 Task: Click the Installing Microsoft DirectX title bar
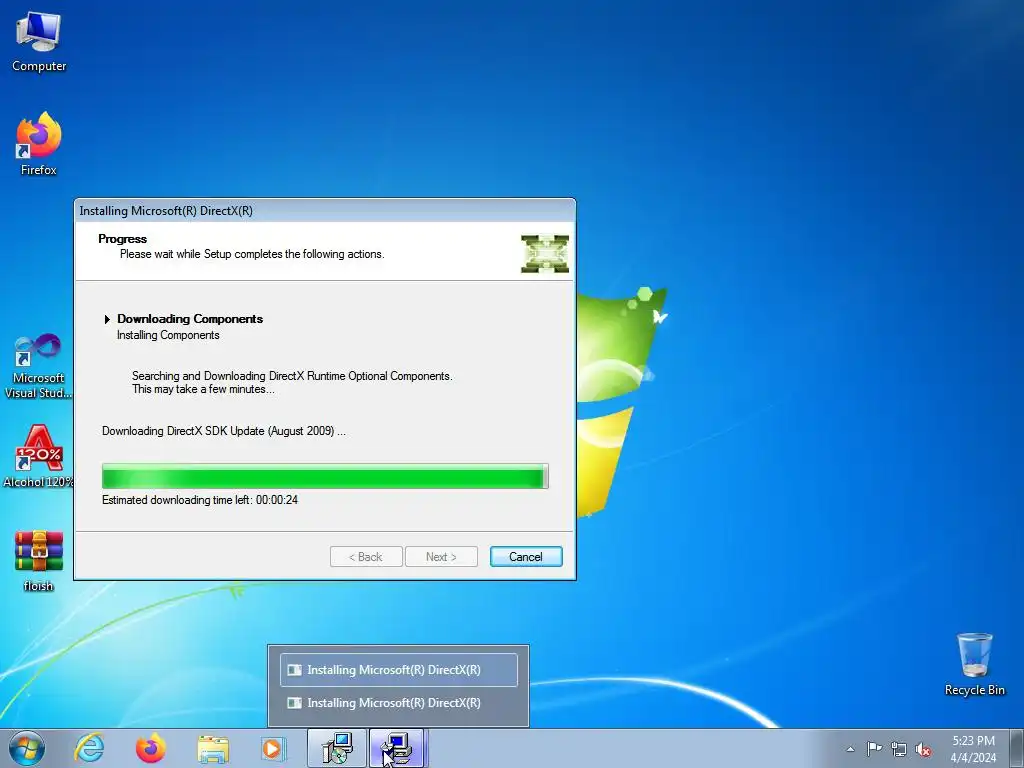pos(325,211)
